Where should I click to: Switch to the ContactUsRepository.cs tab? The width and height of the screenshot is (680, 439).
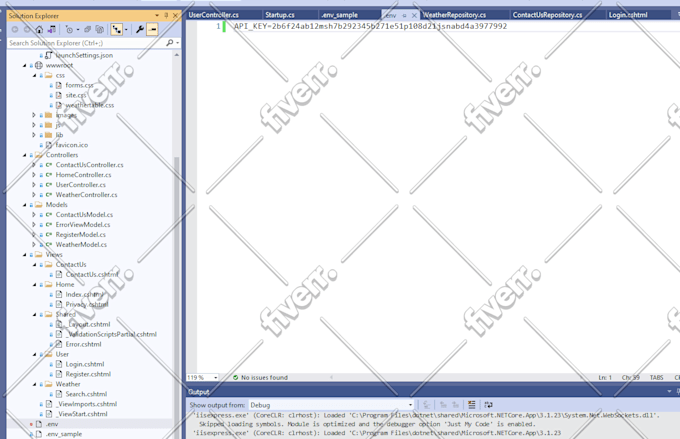[547, 15]
